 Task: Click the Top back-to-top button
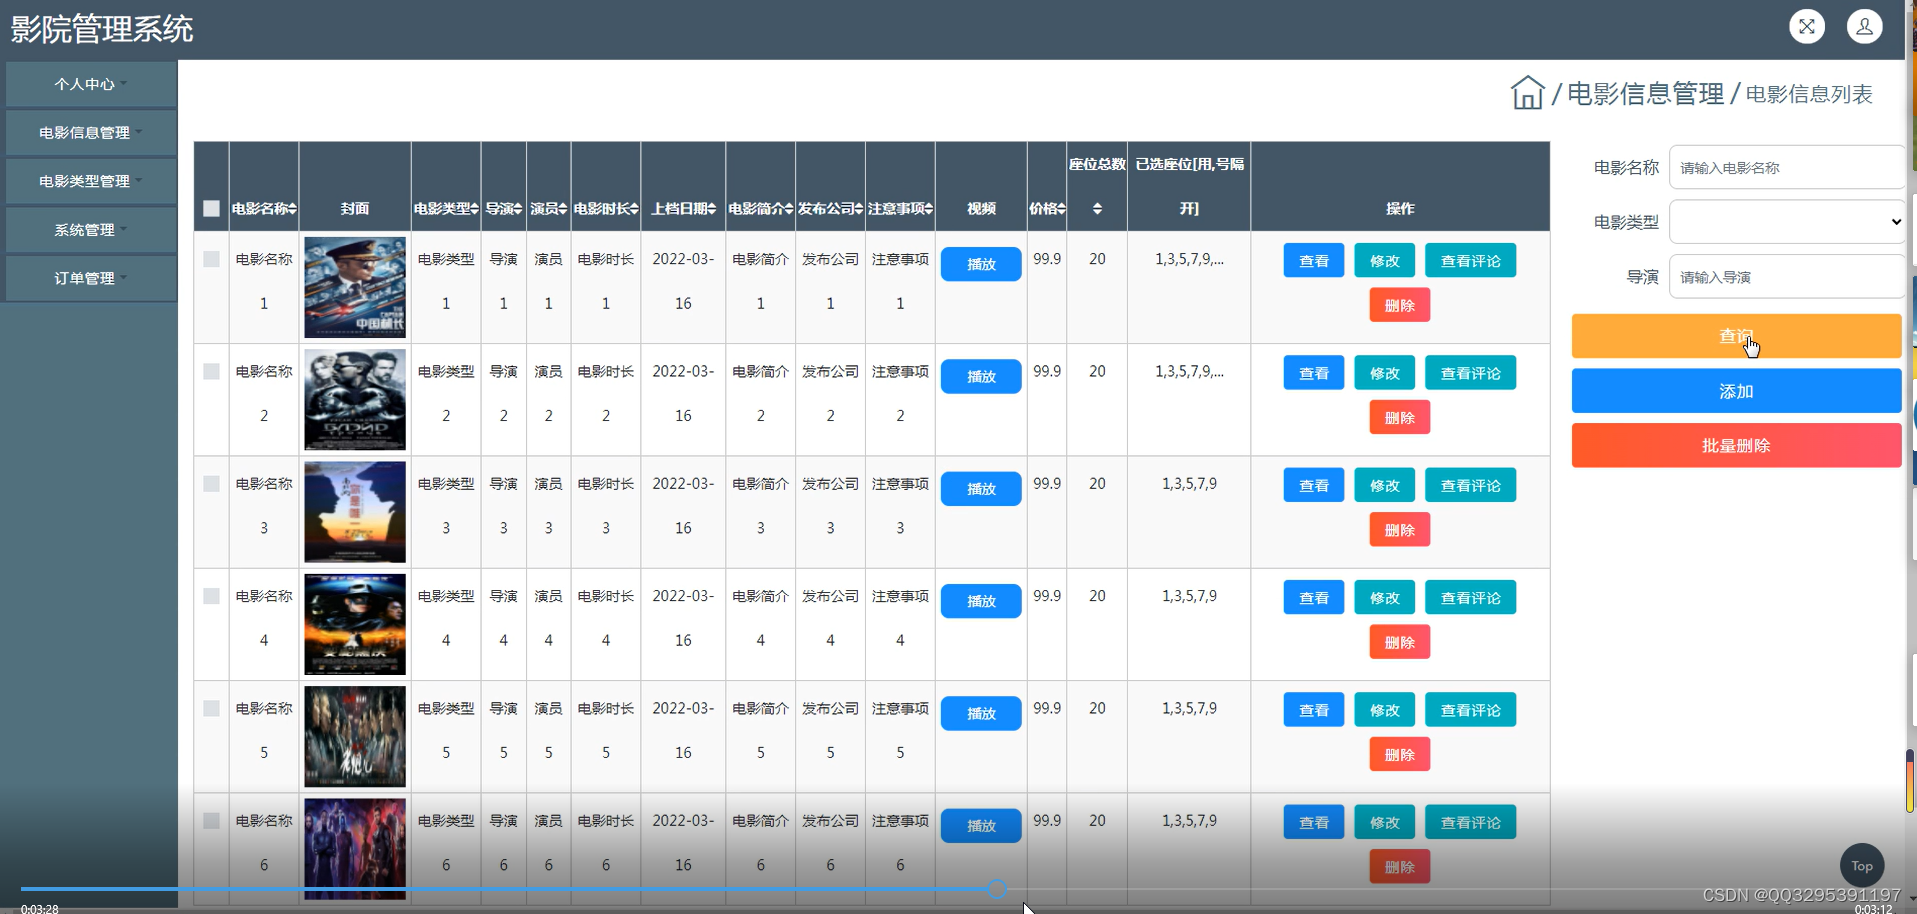tap(1861, 866)
